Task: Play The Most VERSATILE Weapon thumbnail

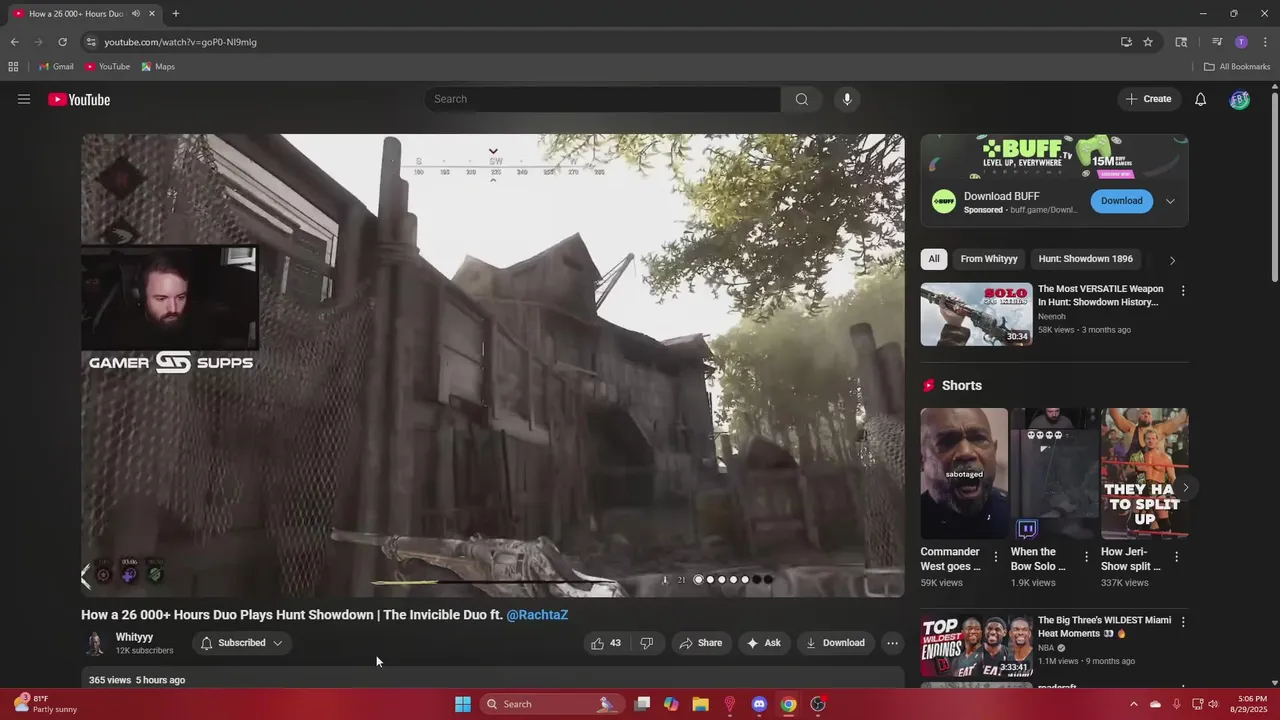Action: tap(977, 314)
